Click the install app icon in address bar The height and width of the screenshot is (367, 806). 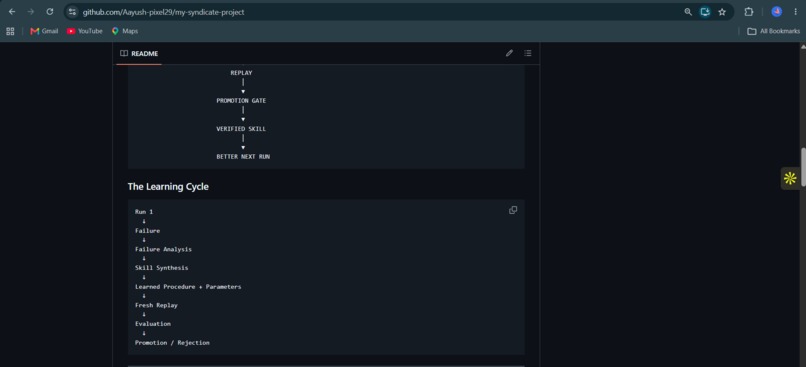(705, 12)
